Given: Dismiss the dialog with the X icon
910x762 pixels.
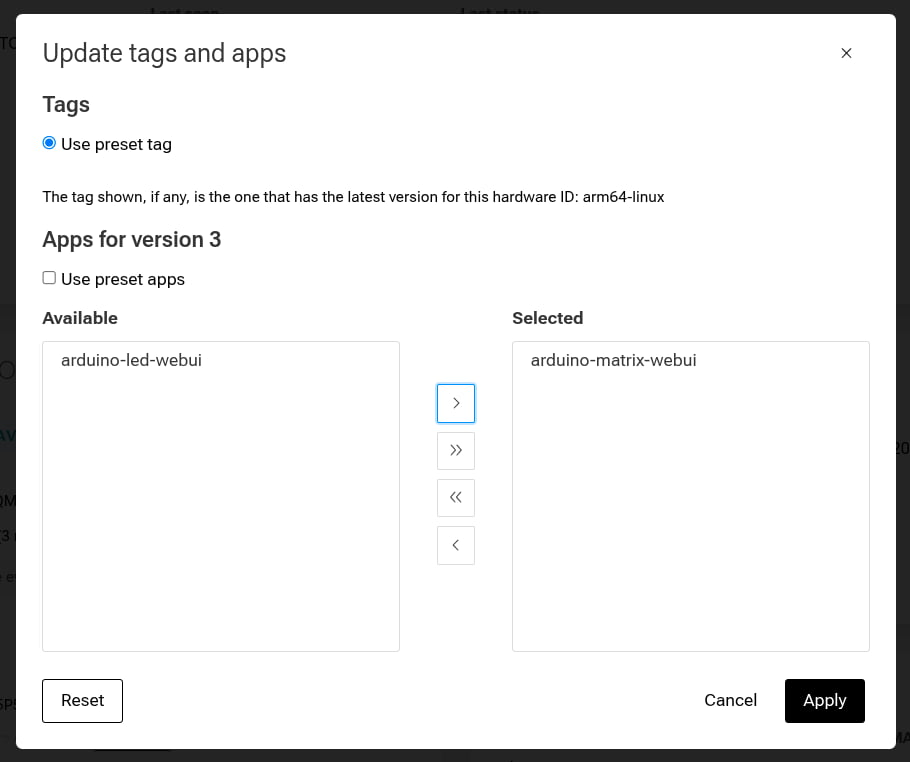Looking at the screenshot, I should [846, 53].
